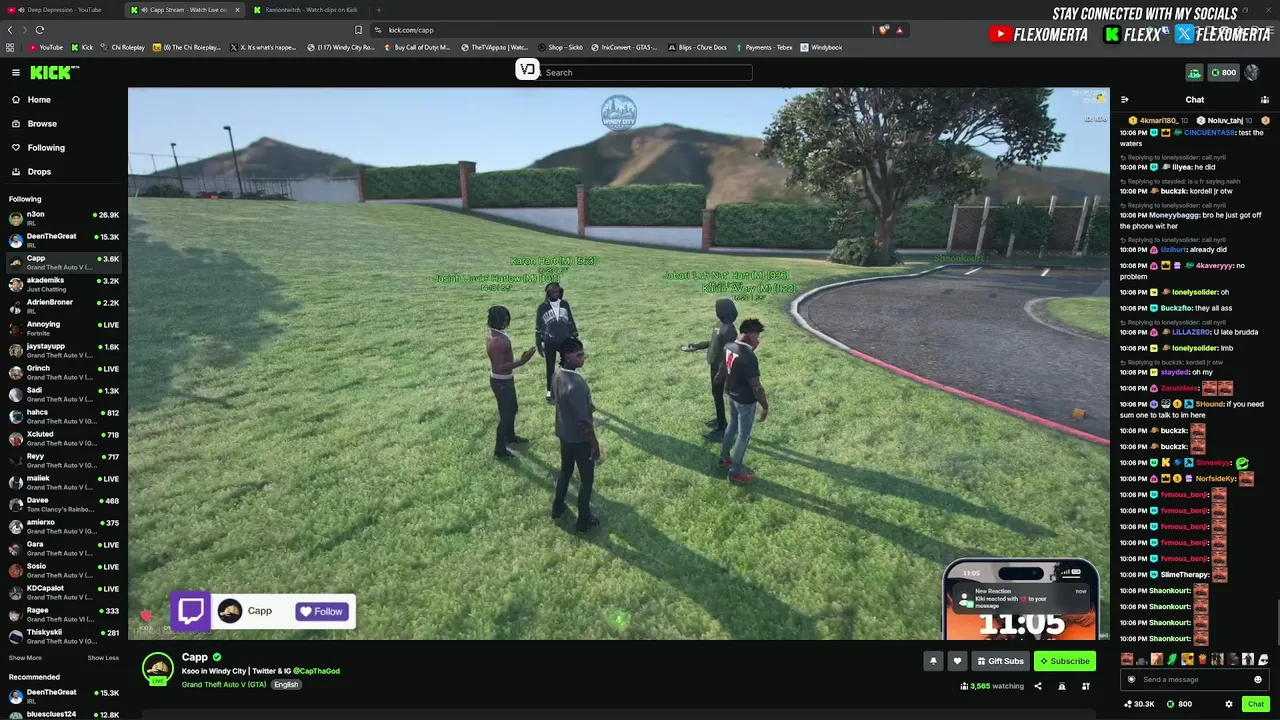
Task: Reload the page
Action: click(40, 30)
